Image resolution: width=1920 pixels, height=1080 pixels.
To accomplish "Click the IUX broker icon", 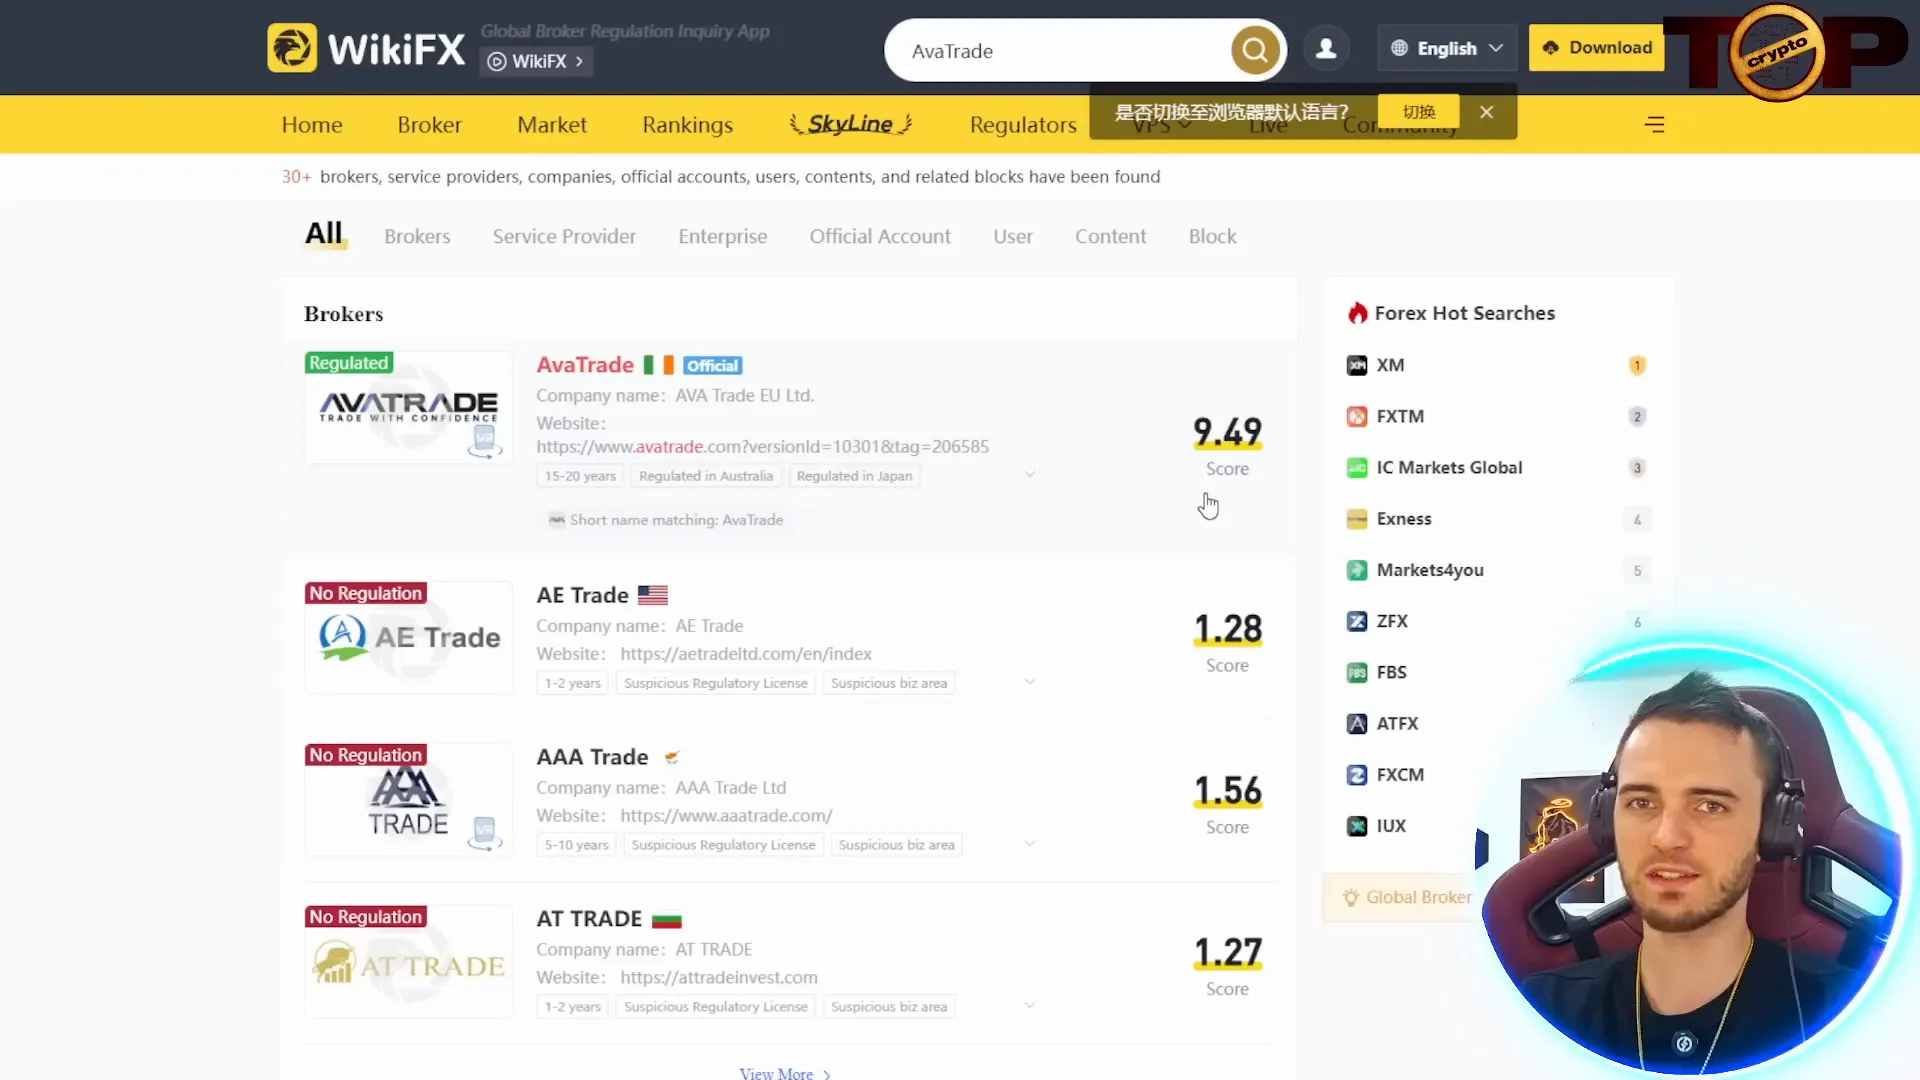I will (x=1357, y=826).
